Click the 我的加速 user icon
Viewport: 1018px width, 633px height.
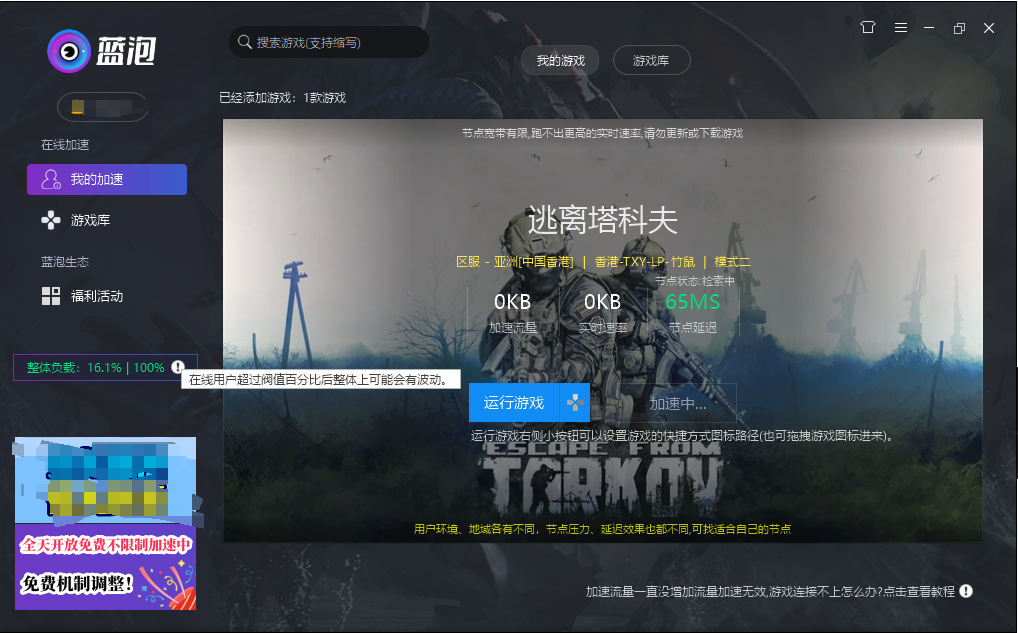click(x=51, y=179)
